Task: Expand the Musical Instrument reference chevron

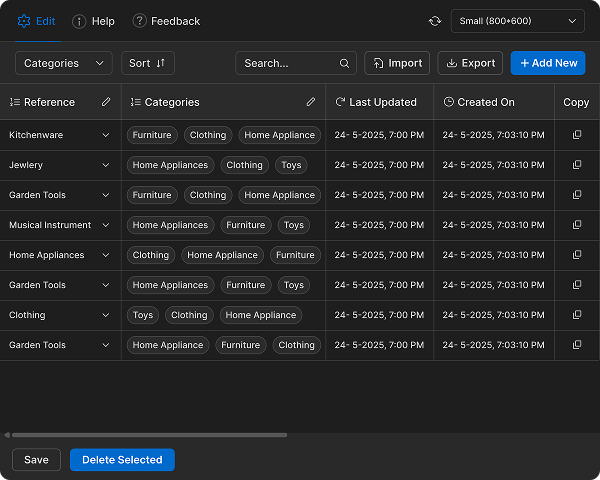Action: coord(106,225)
